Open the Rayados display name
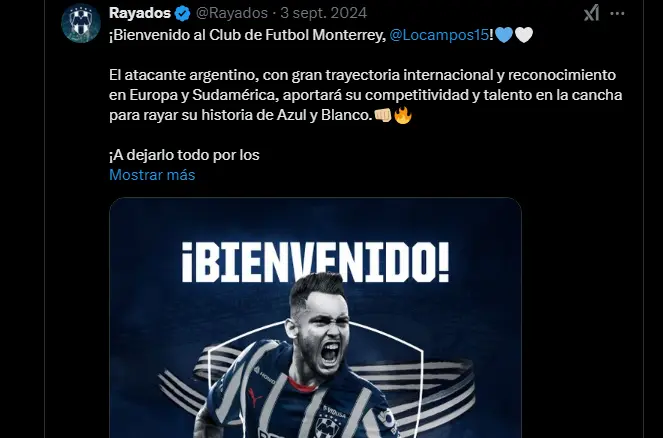663x438 pixels. click(x=140, y=13)
